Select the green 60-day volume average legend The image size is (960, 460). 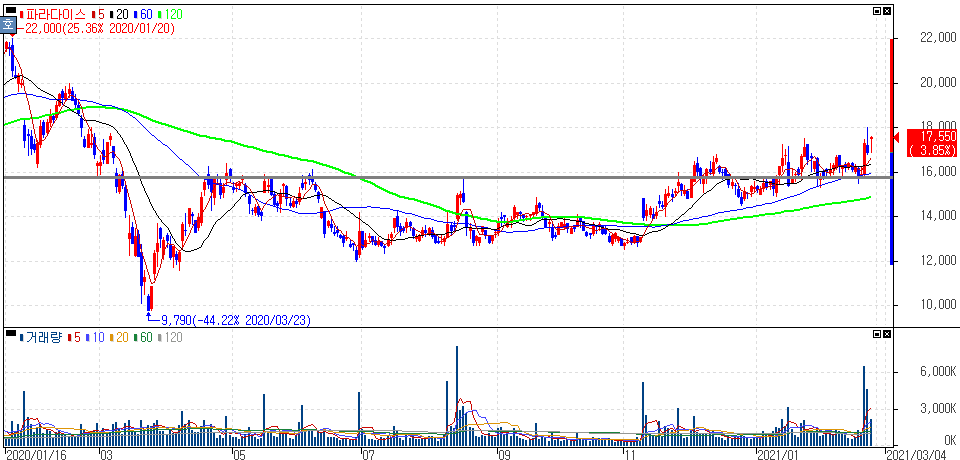[x=144, y=337]
